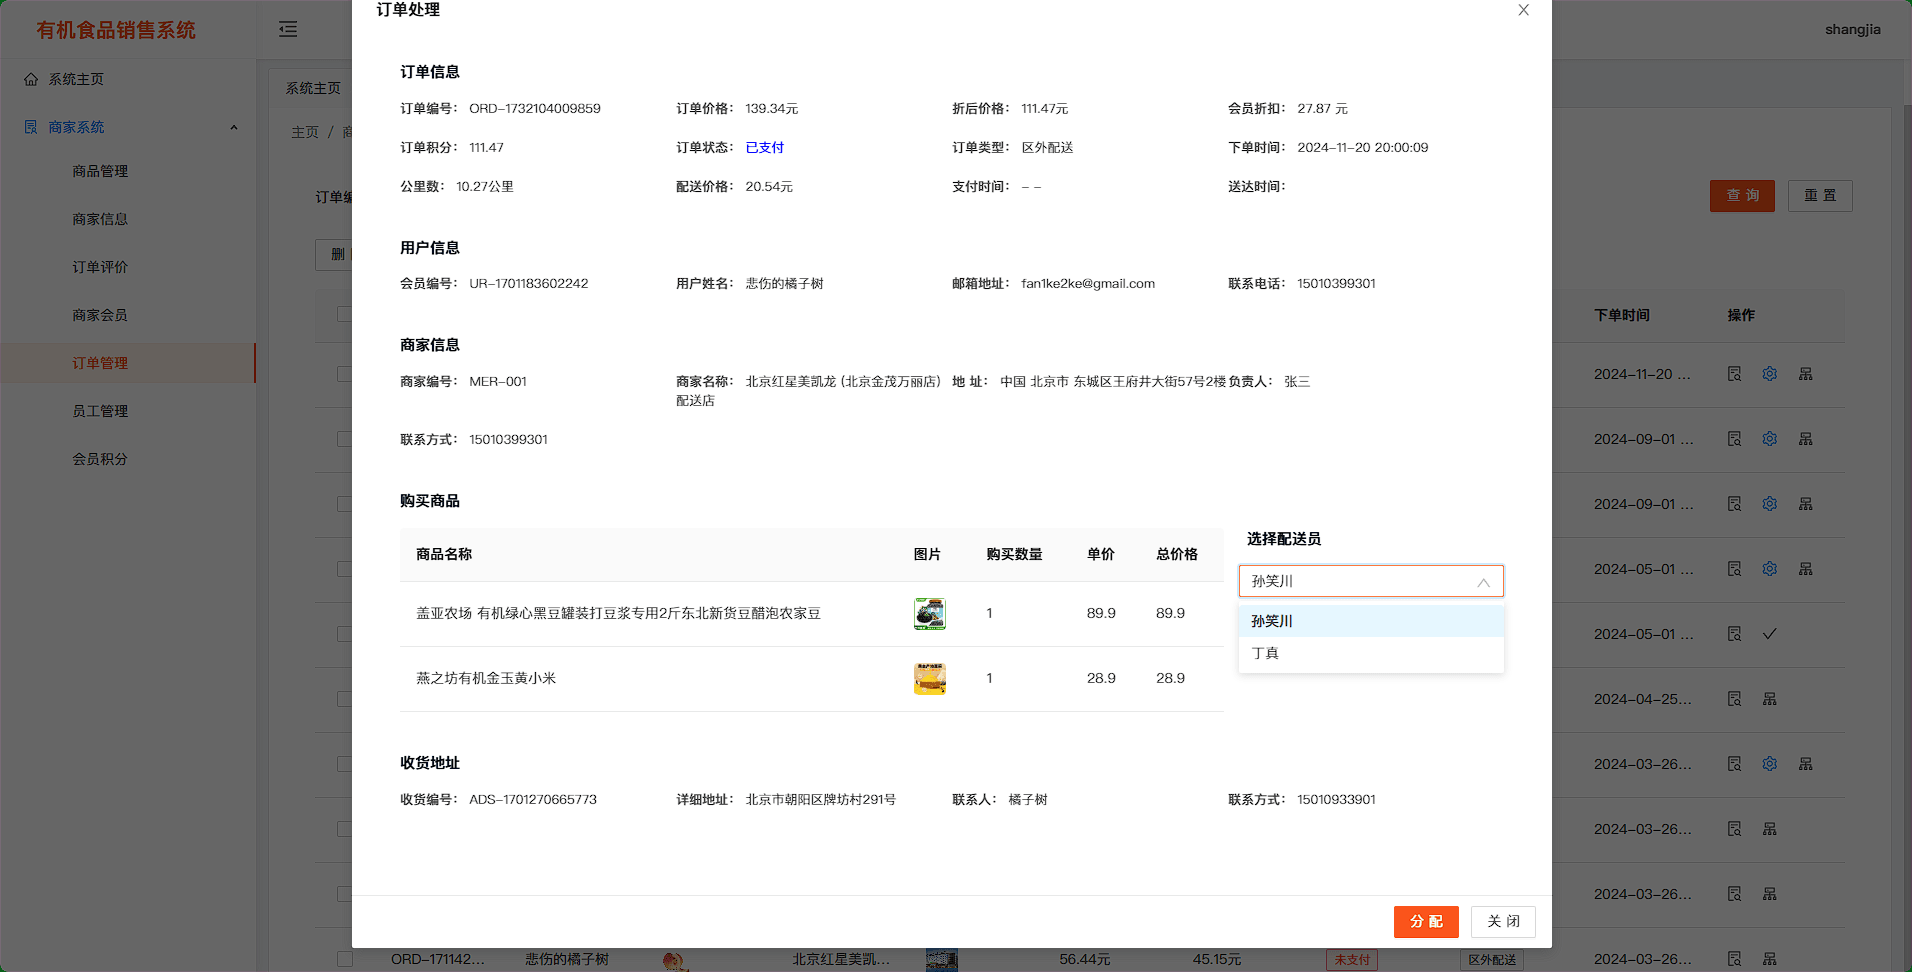The width and height of the screenshot is (1912, 972).
Task: Collapse the 商家系统 submenu arrow
Action: tap(234, 127)
